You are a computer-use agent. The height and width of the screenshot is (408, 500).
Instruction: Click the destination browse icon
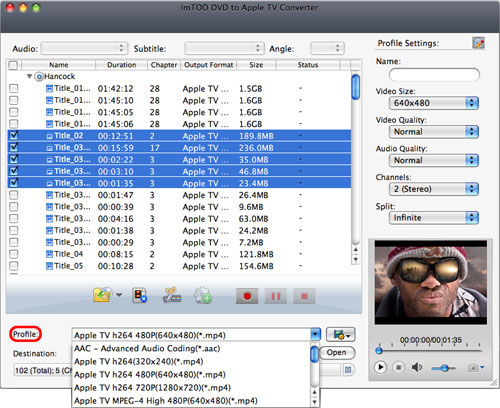point(348,370)
